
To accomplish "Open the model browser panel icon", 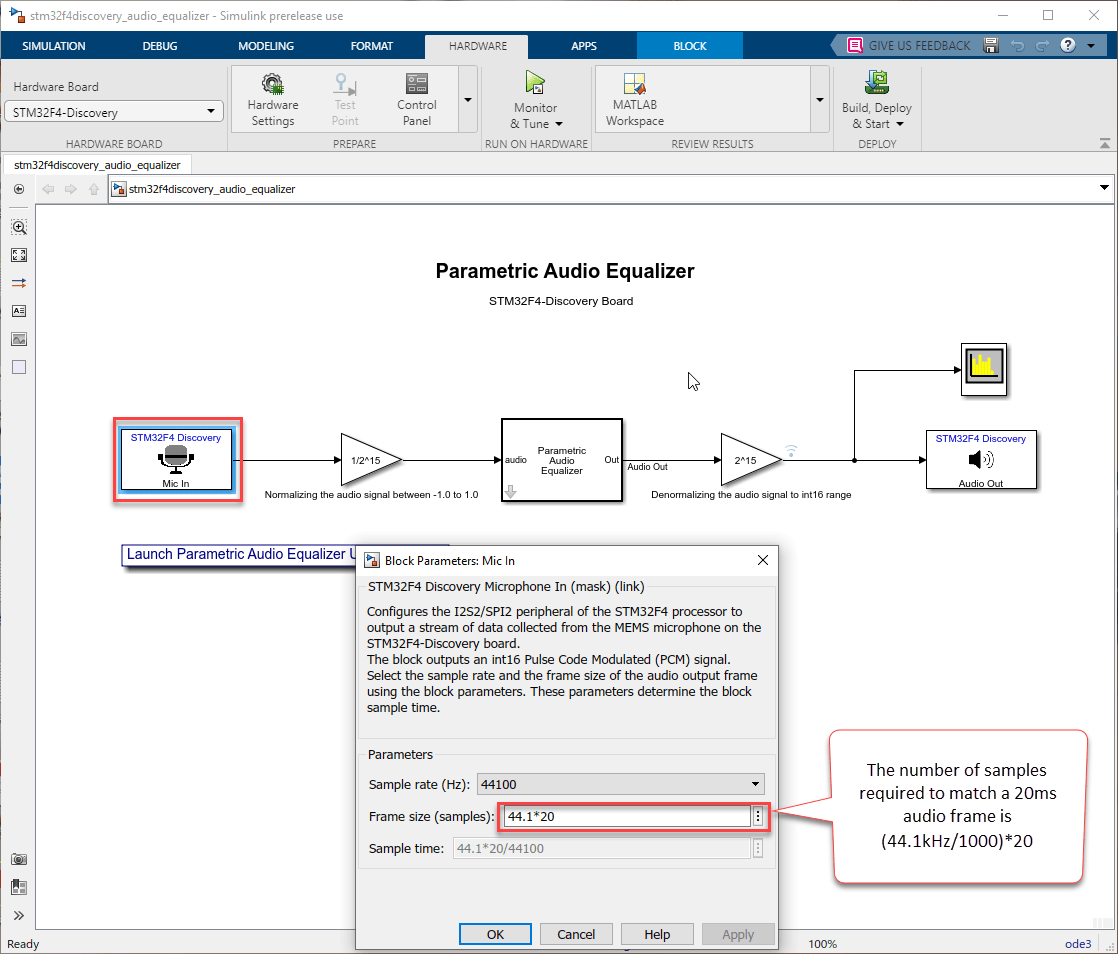I will [x=19, y=887].
